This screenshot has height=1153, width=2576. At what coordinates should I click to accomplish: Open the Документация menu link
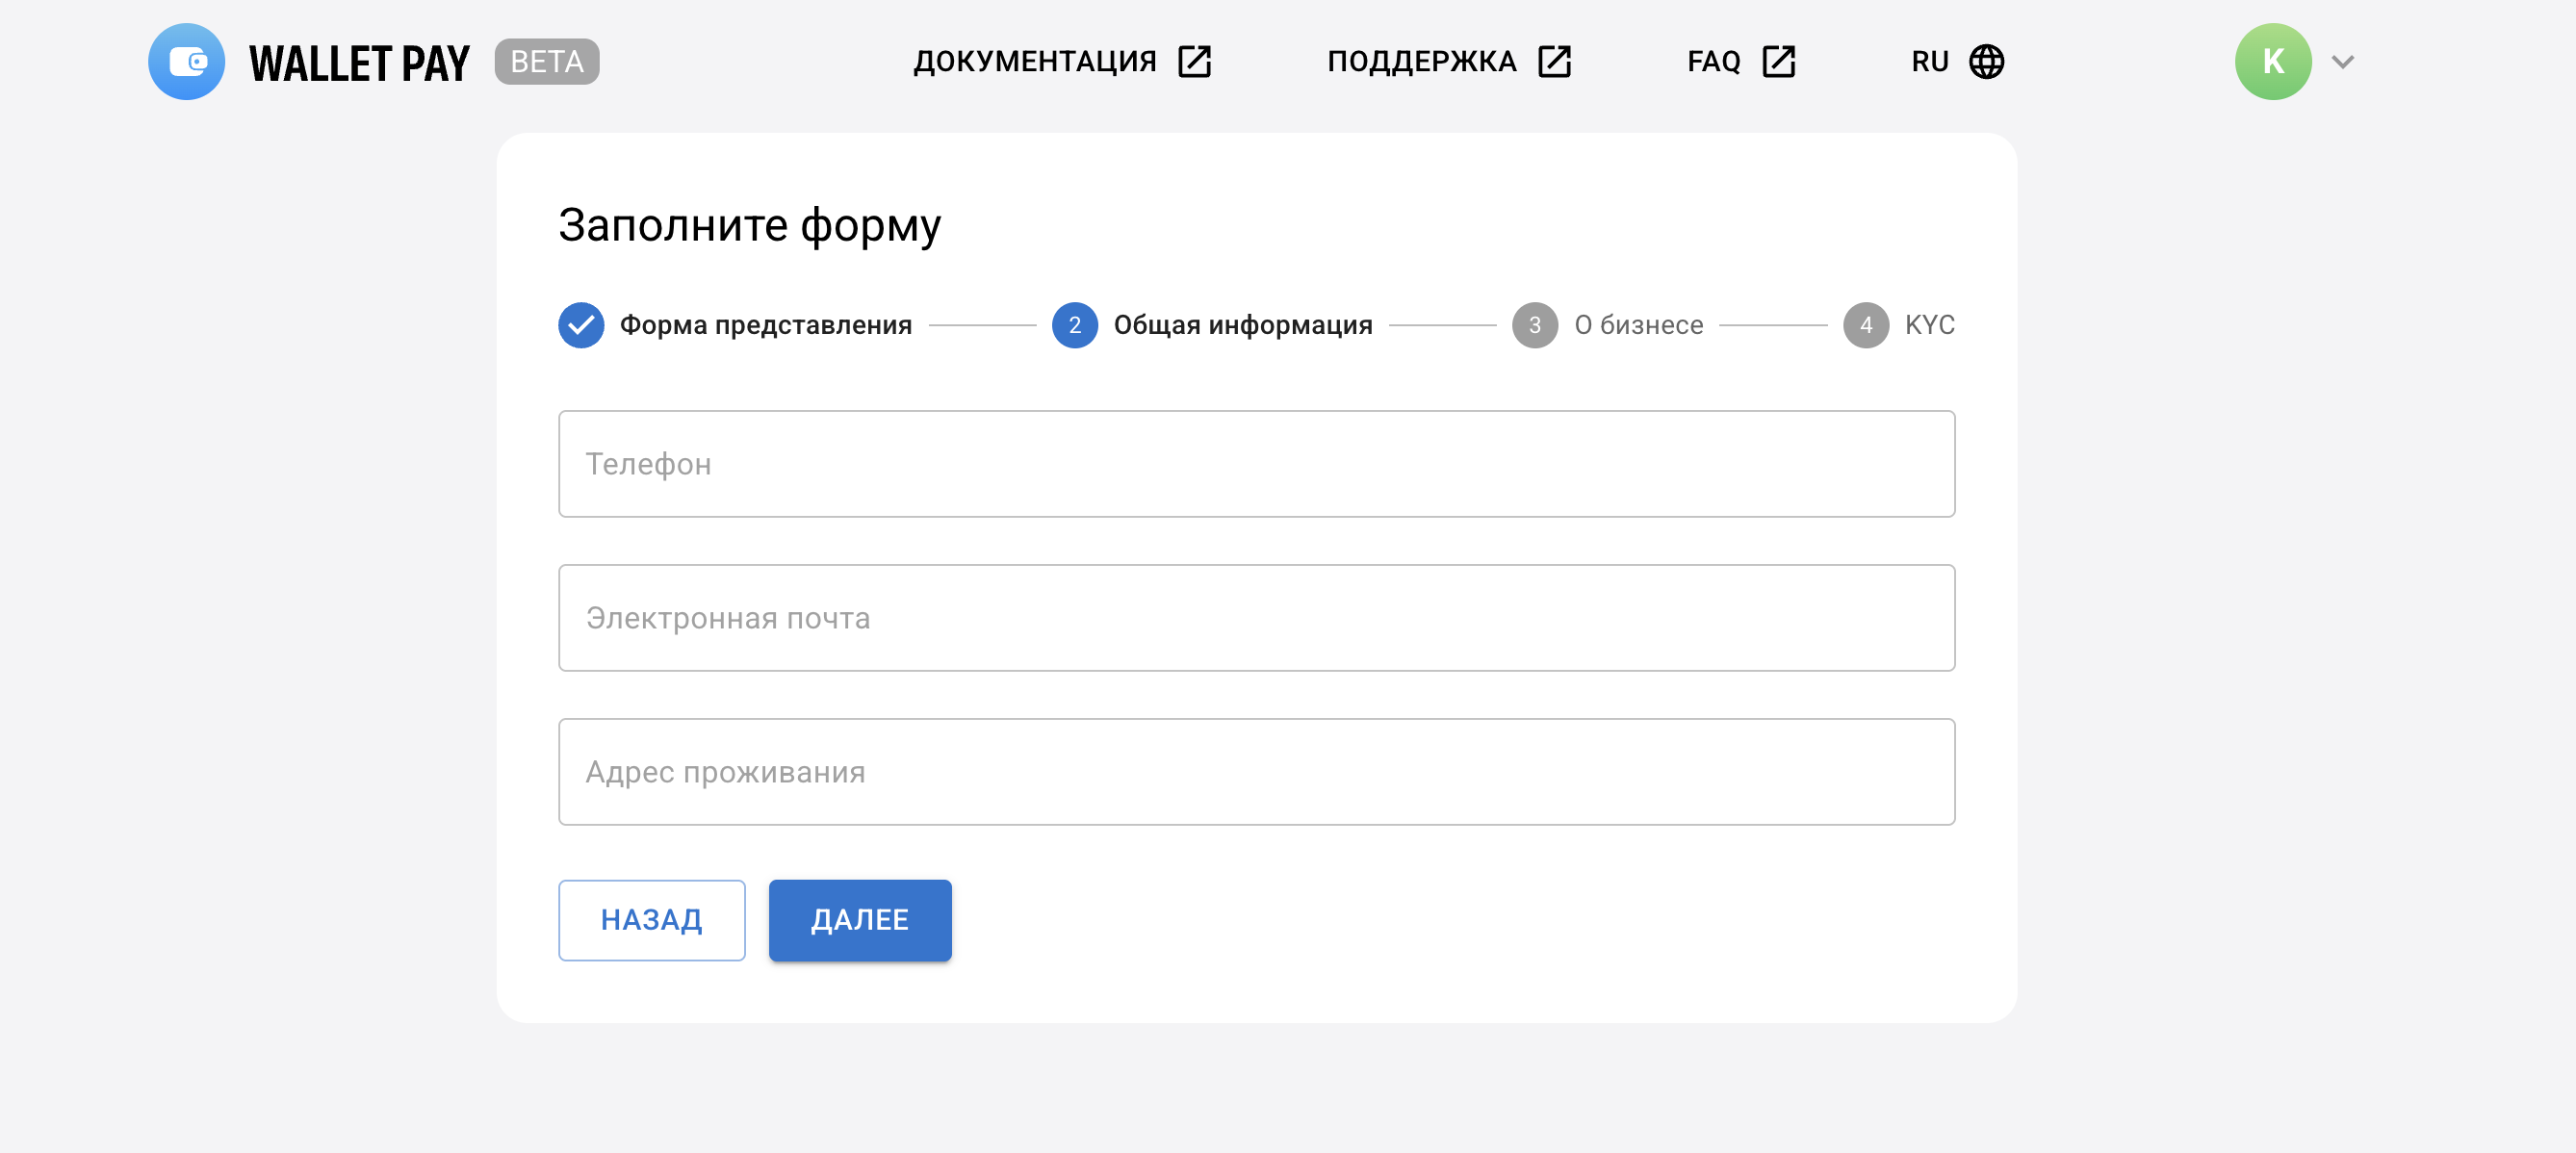1034,62
